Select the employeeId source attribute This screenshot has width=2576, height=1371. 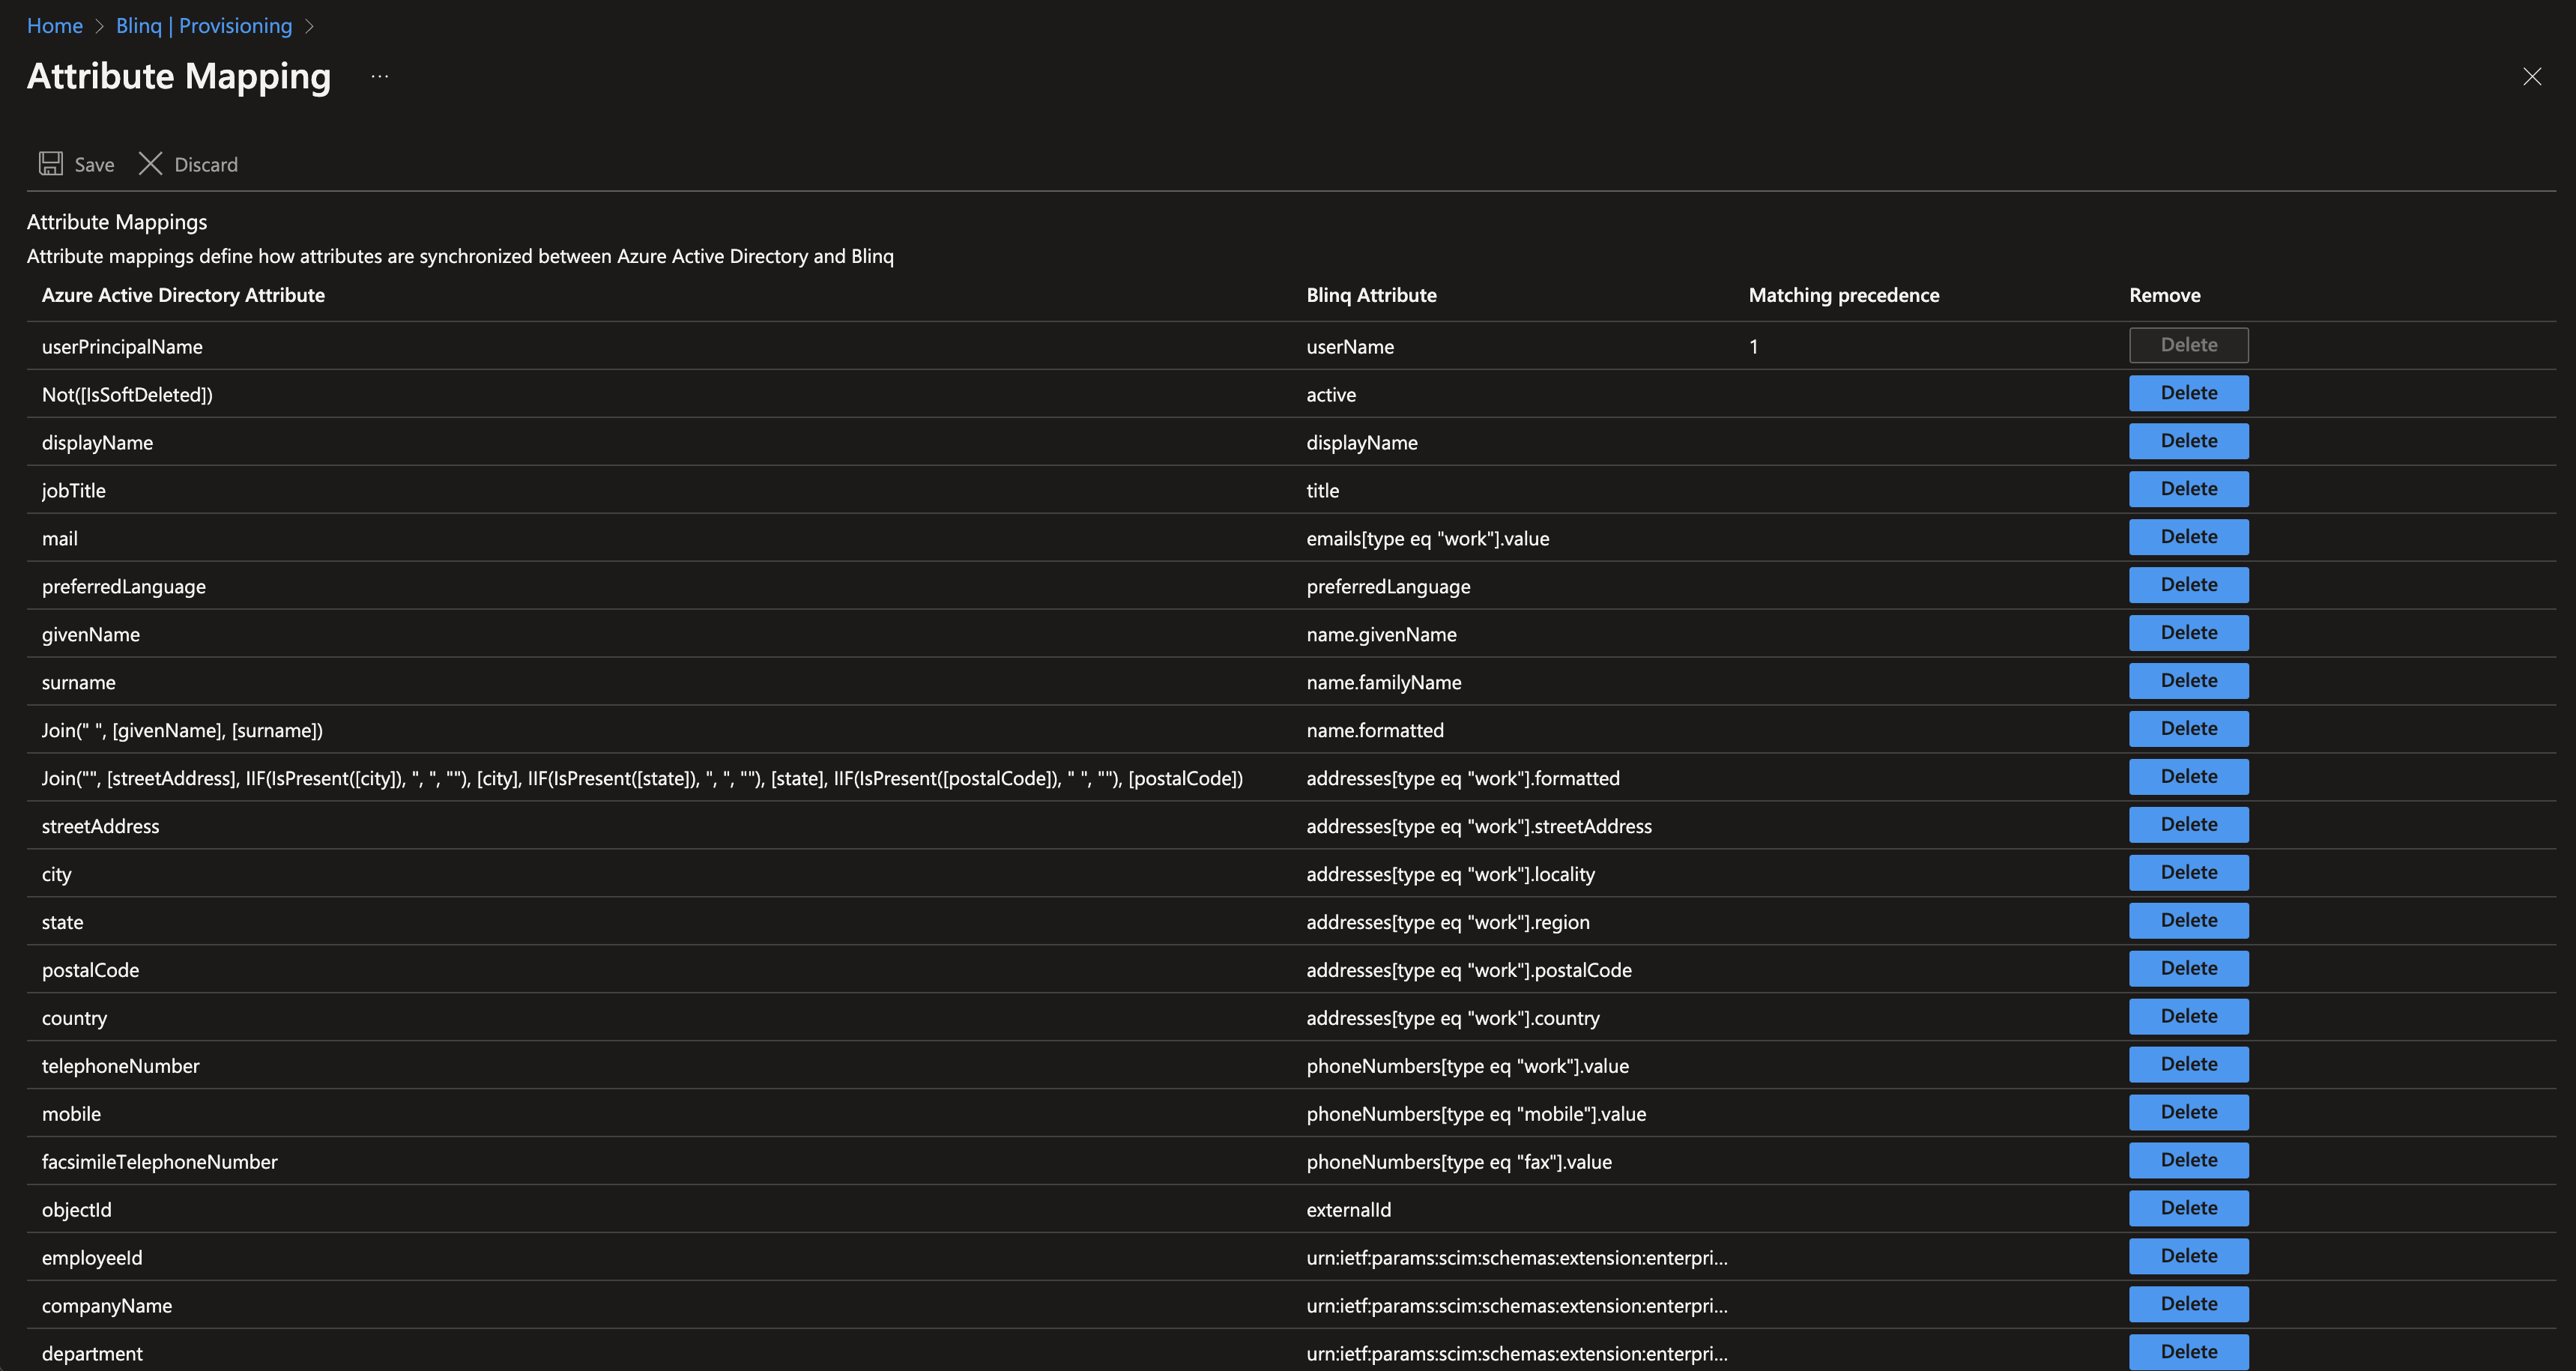tap(92, 1259)
